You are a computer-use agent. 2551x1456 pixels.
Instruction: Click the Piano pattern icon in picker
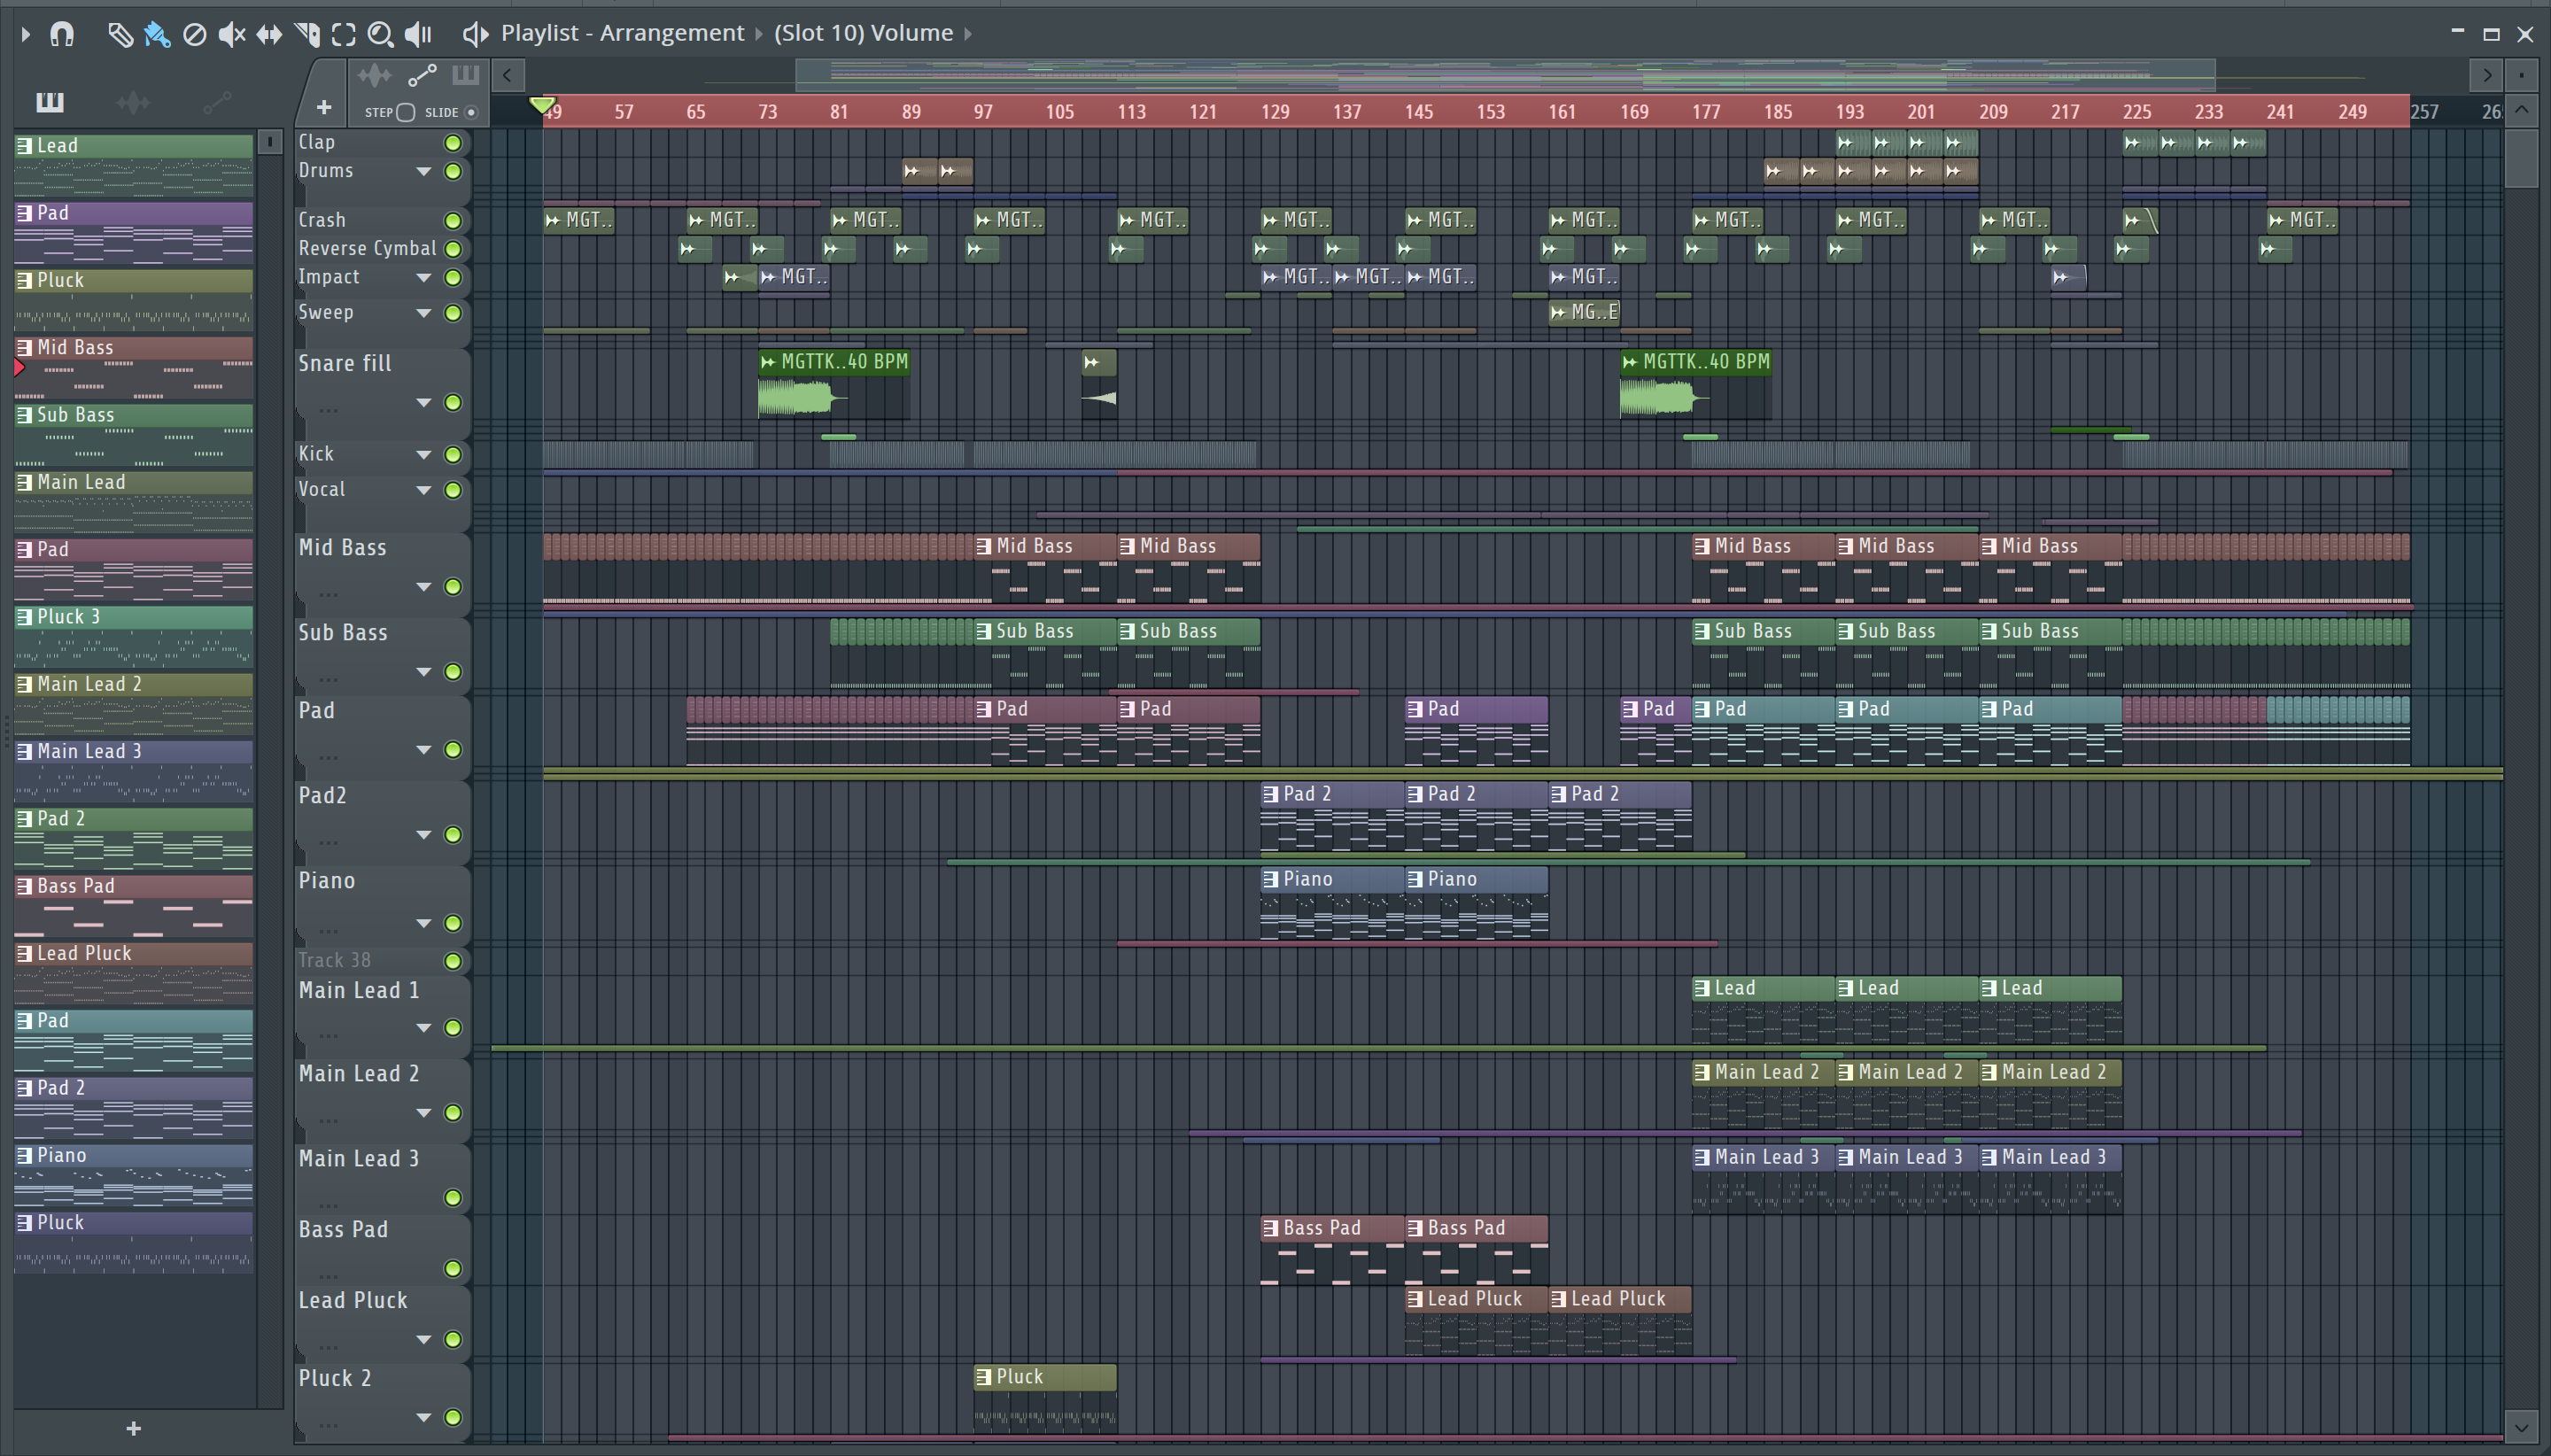click(24, 1155)
